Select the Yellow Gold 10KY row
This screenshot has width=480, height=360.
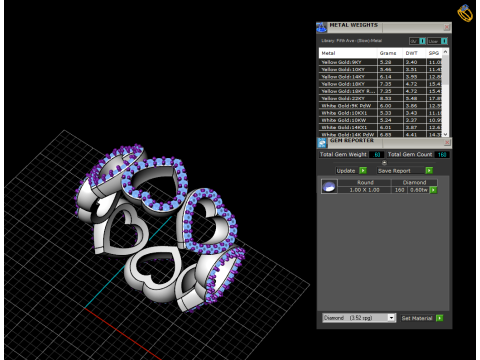(380, 69)
